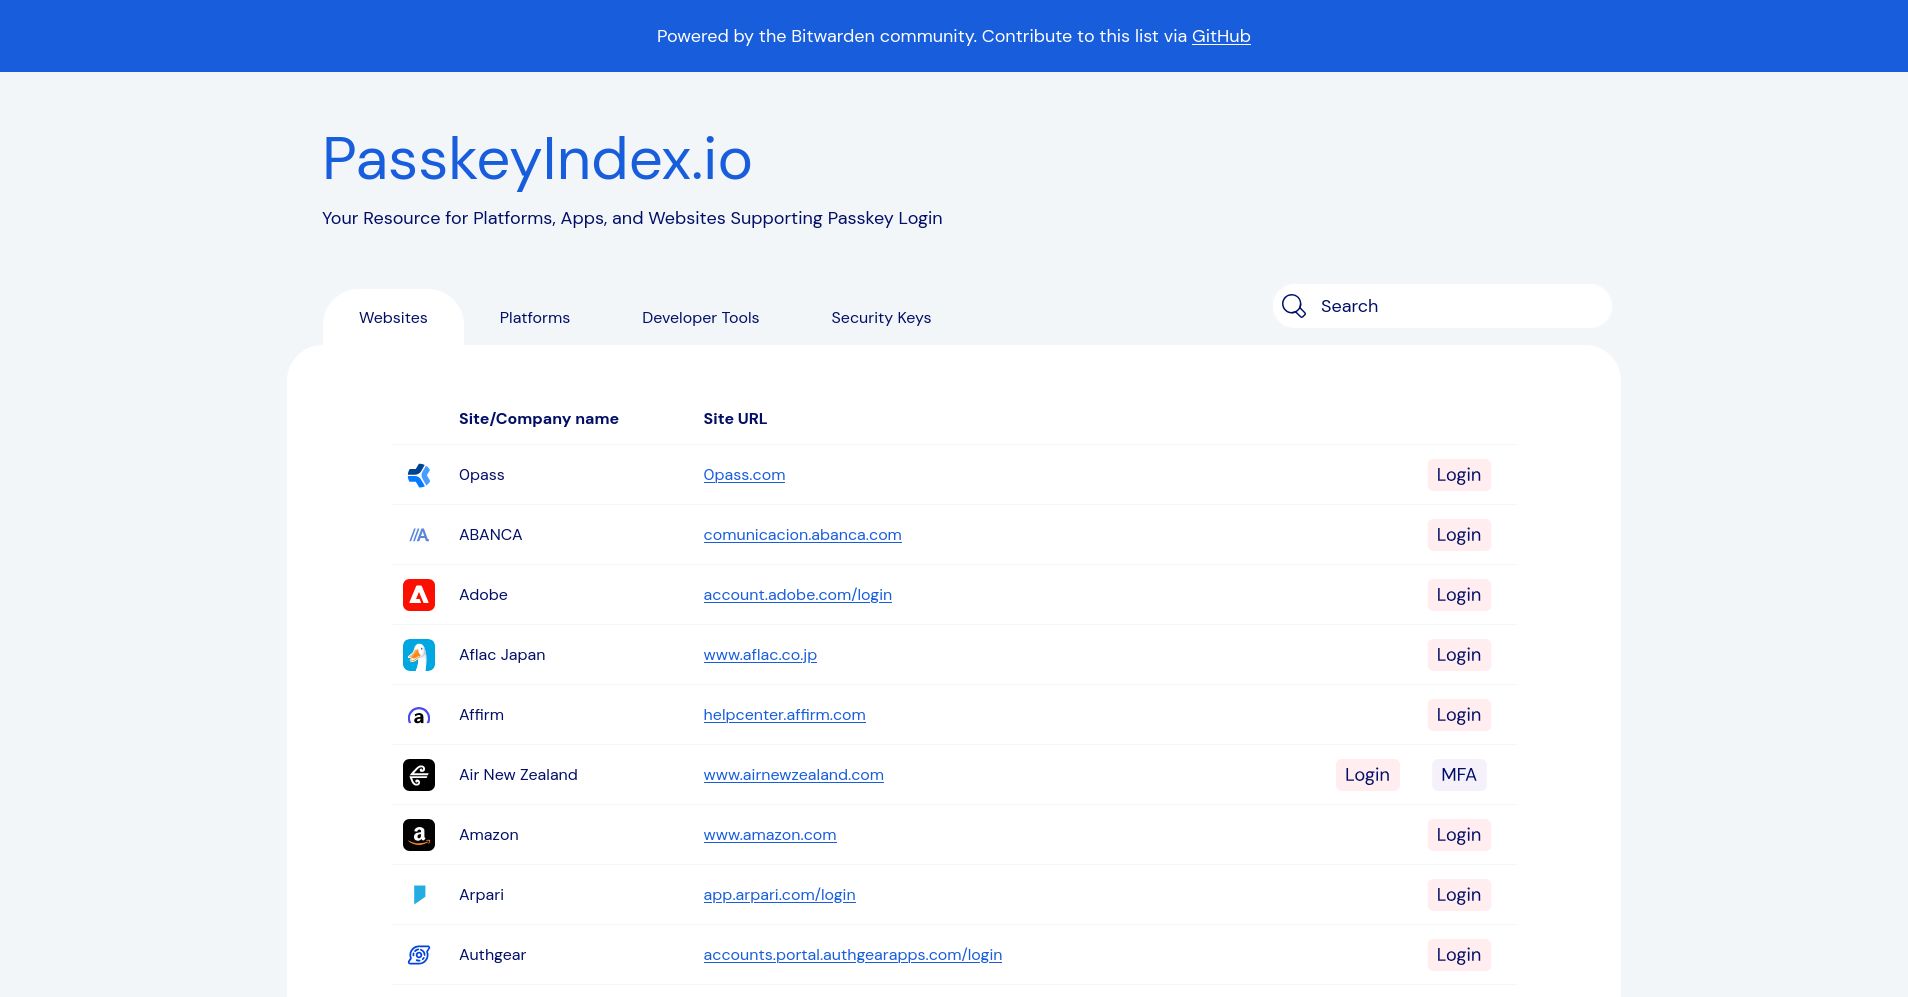Open the account.adobe.com/login link
The image size is (1908, 997).
[x=797, y=594]
